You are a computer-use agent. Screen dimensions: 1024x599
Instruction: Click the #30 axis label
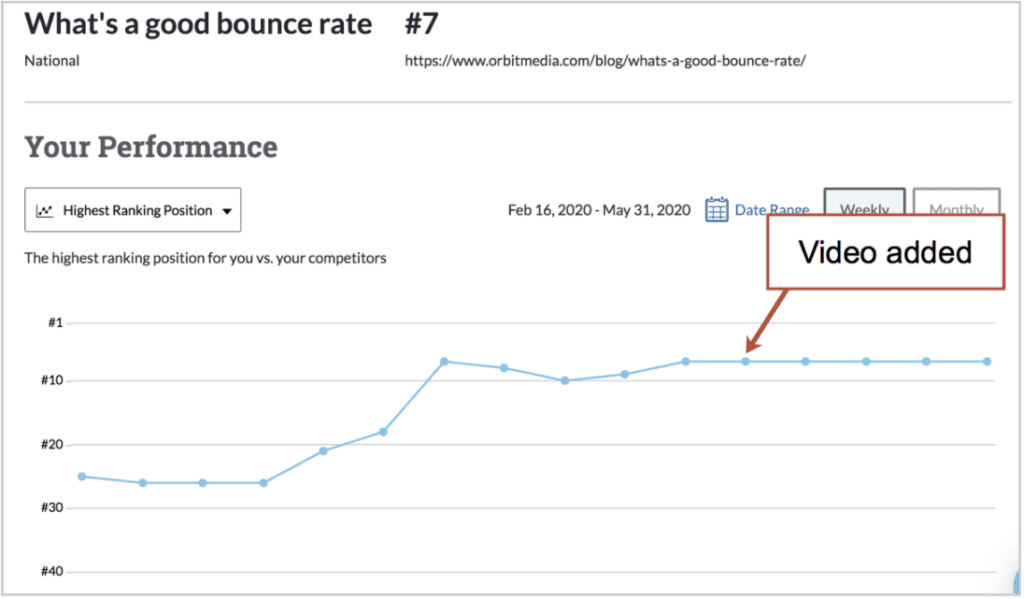click(x=52, y=508)
